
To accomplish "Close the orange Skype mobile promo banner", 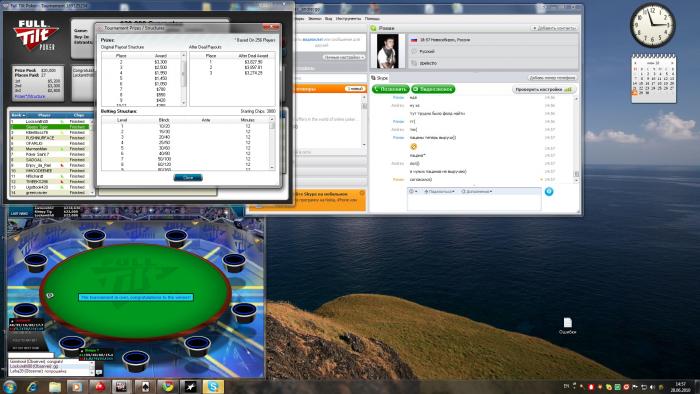I will click(x=362, y=193).
